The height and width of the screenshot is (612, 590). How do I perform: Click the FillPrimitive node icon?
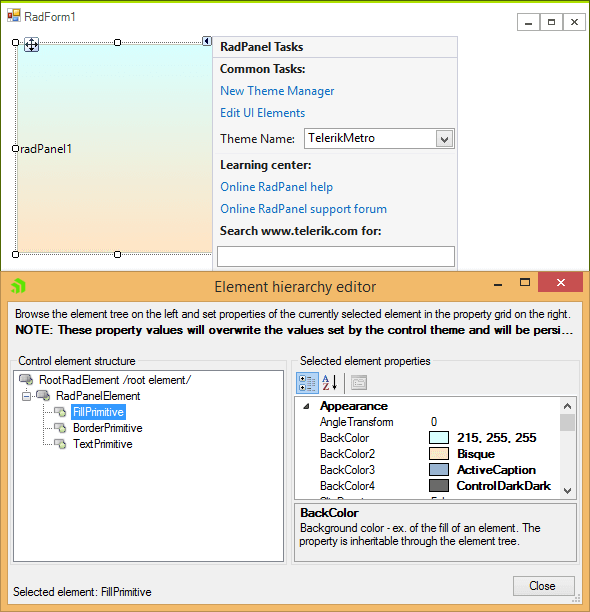point(60,412)
